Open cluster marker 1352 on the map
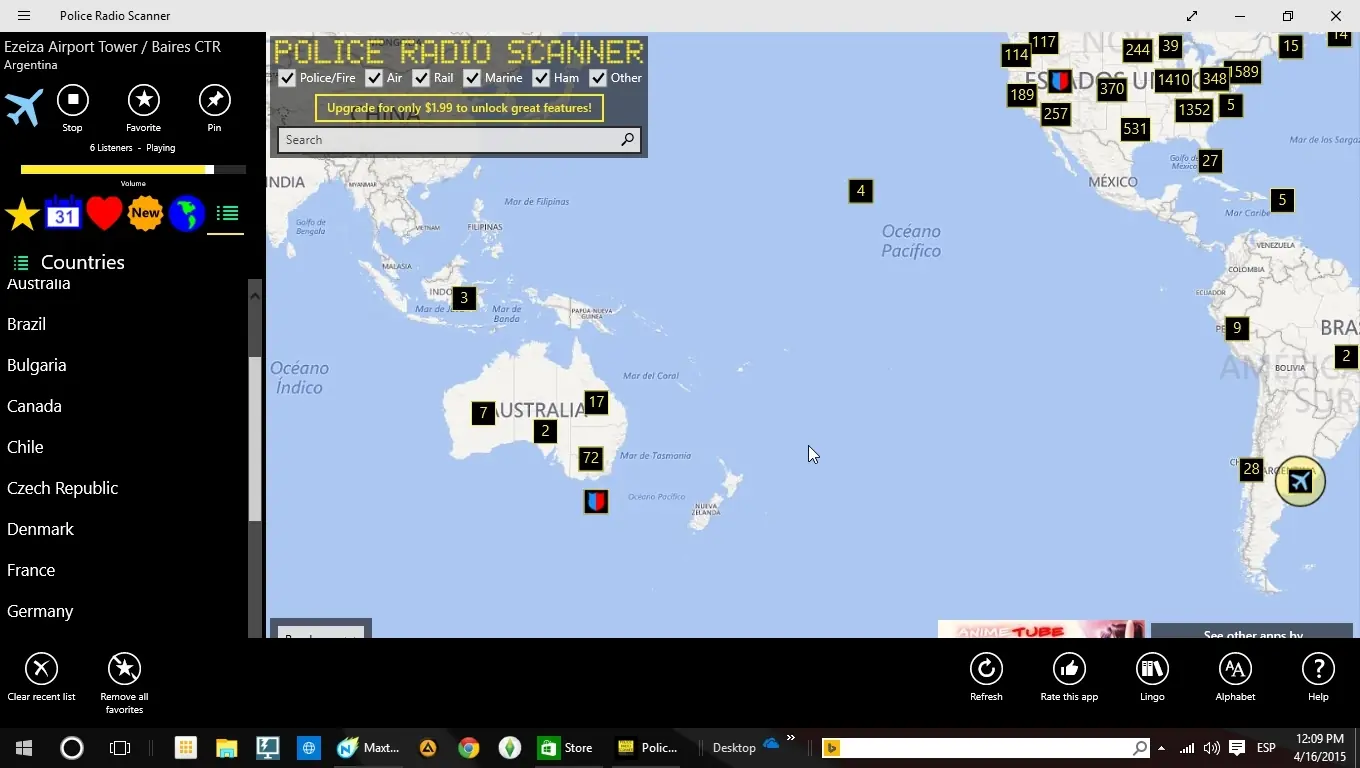 1194,110
